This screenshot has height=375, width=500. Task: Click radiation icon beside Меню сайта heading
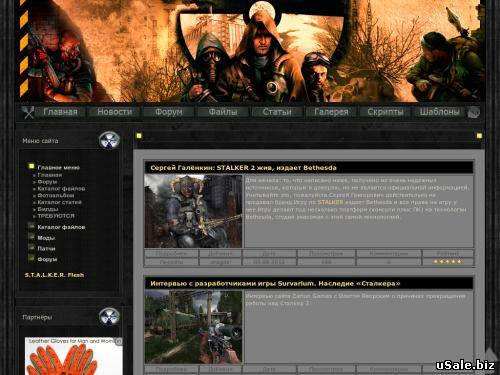tap(109, 140)
